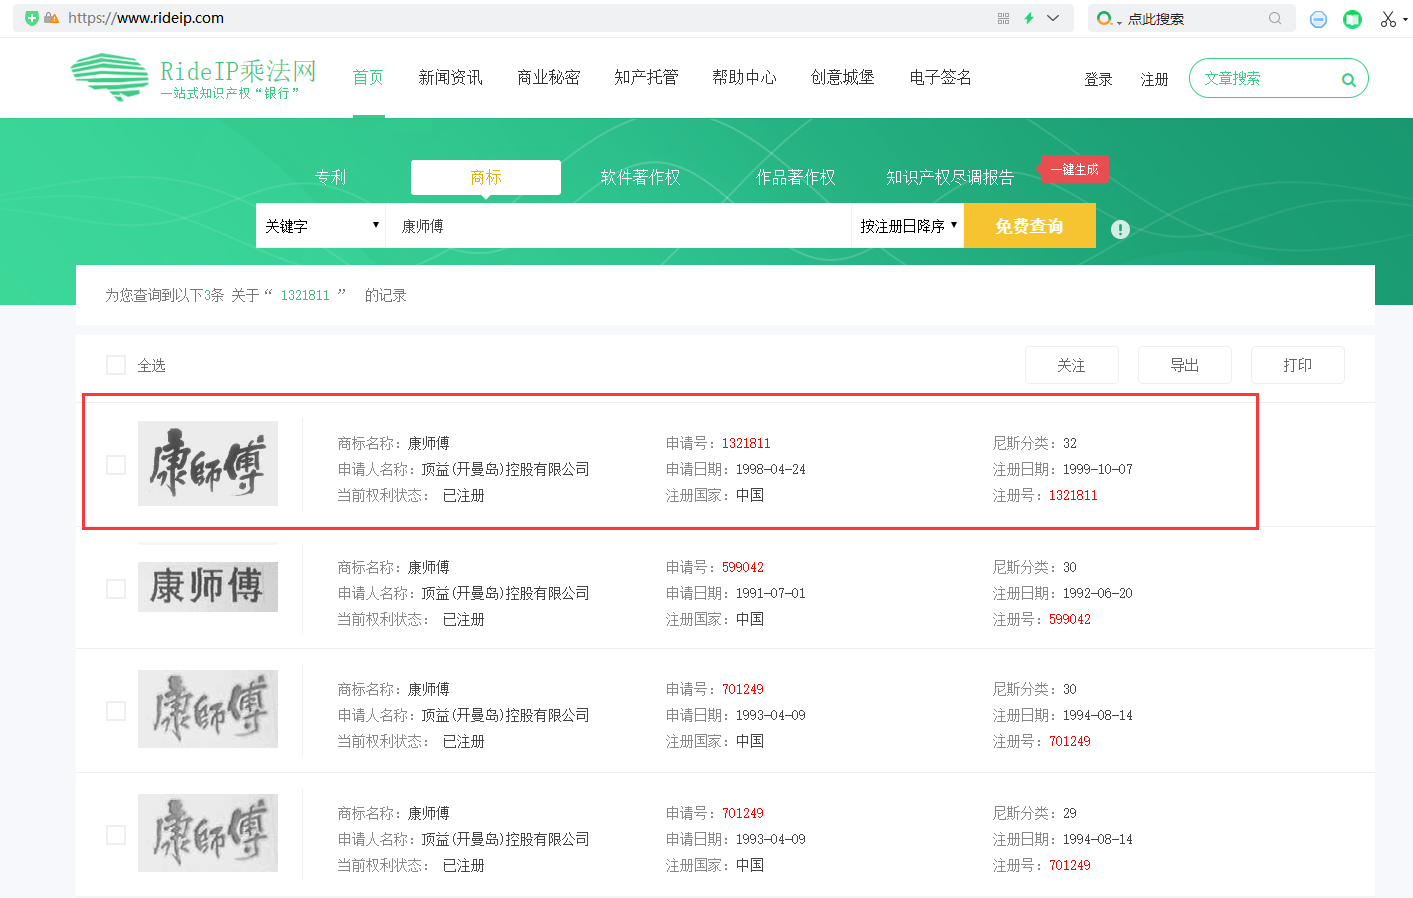Open trademark image for class 29 record 701249
1413x898 pixels.
[x=208, y=833]
